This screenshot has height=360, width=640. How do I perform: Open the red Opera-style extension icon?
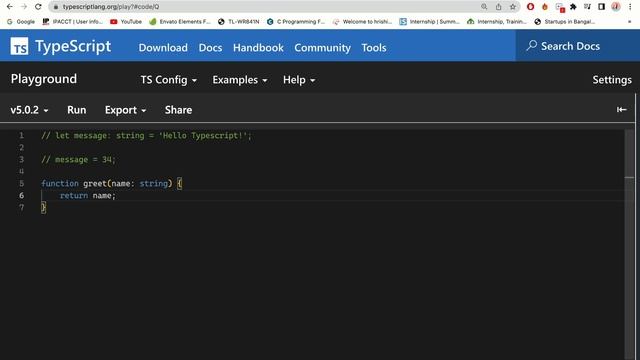tap(530, 7)
